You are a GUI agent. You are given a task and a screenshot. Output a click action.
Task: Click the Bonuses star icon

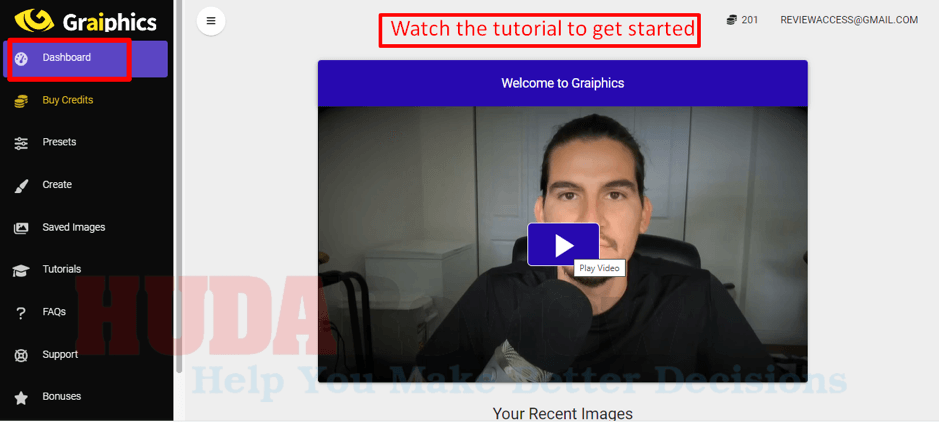(x=21, y=397)
